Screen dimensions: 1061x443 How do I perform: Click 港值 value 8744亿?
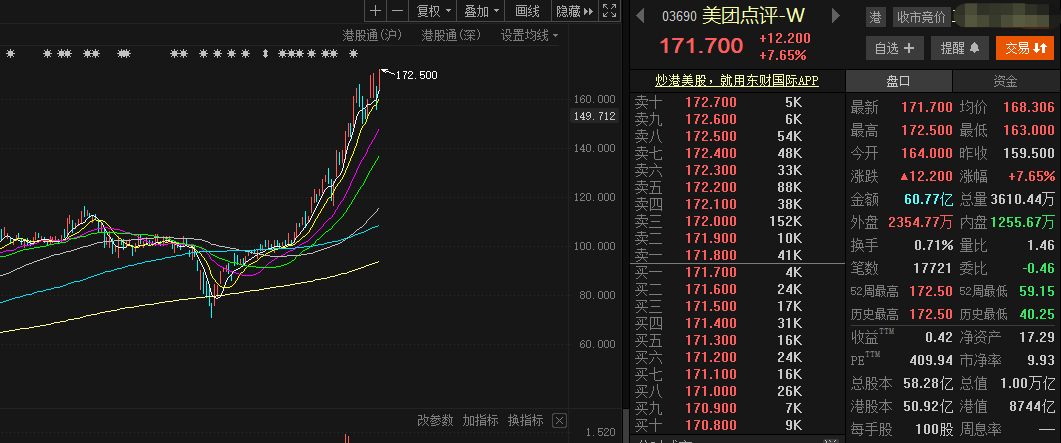[1032, 406]
